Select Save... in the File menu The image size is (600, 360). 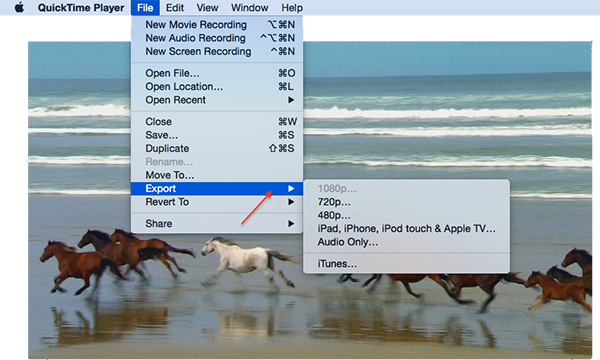click(x=217, y=135)
